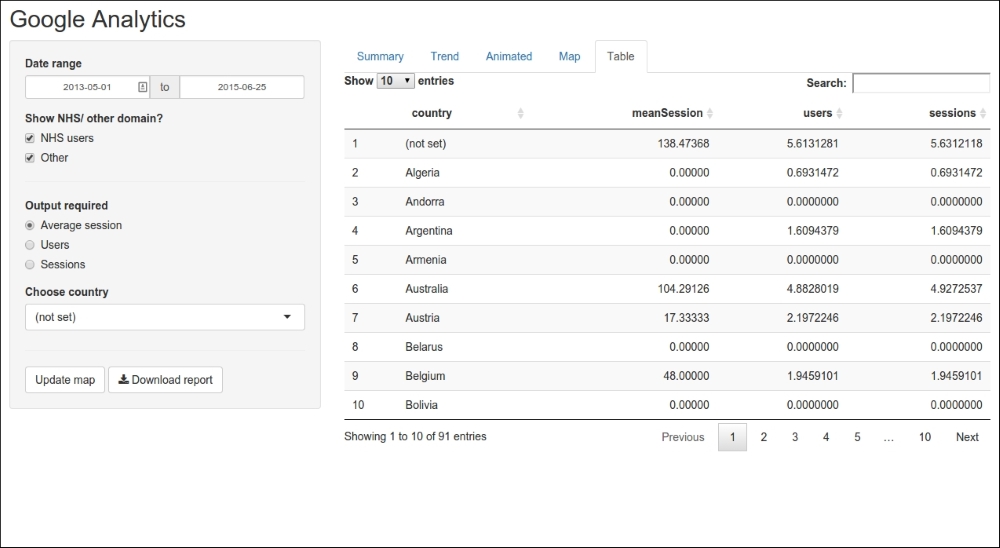Screen dimensions: 1000x548
Task: Click the table Search input field
Action: coord(921,83)
